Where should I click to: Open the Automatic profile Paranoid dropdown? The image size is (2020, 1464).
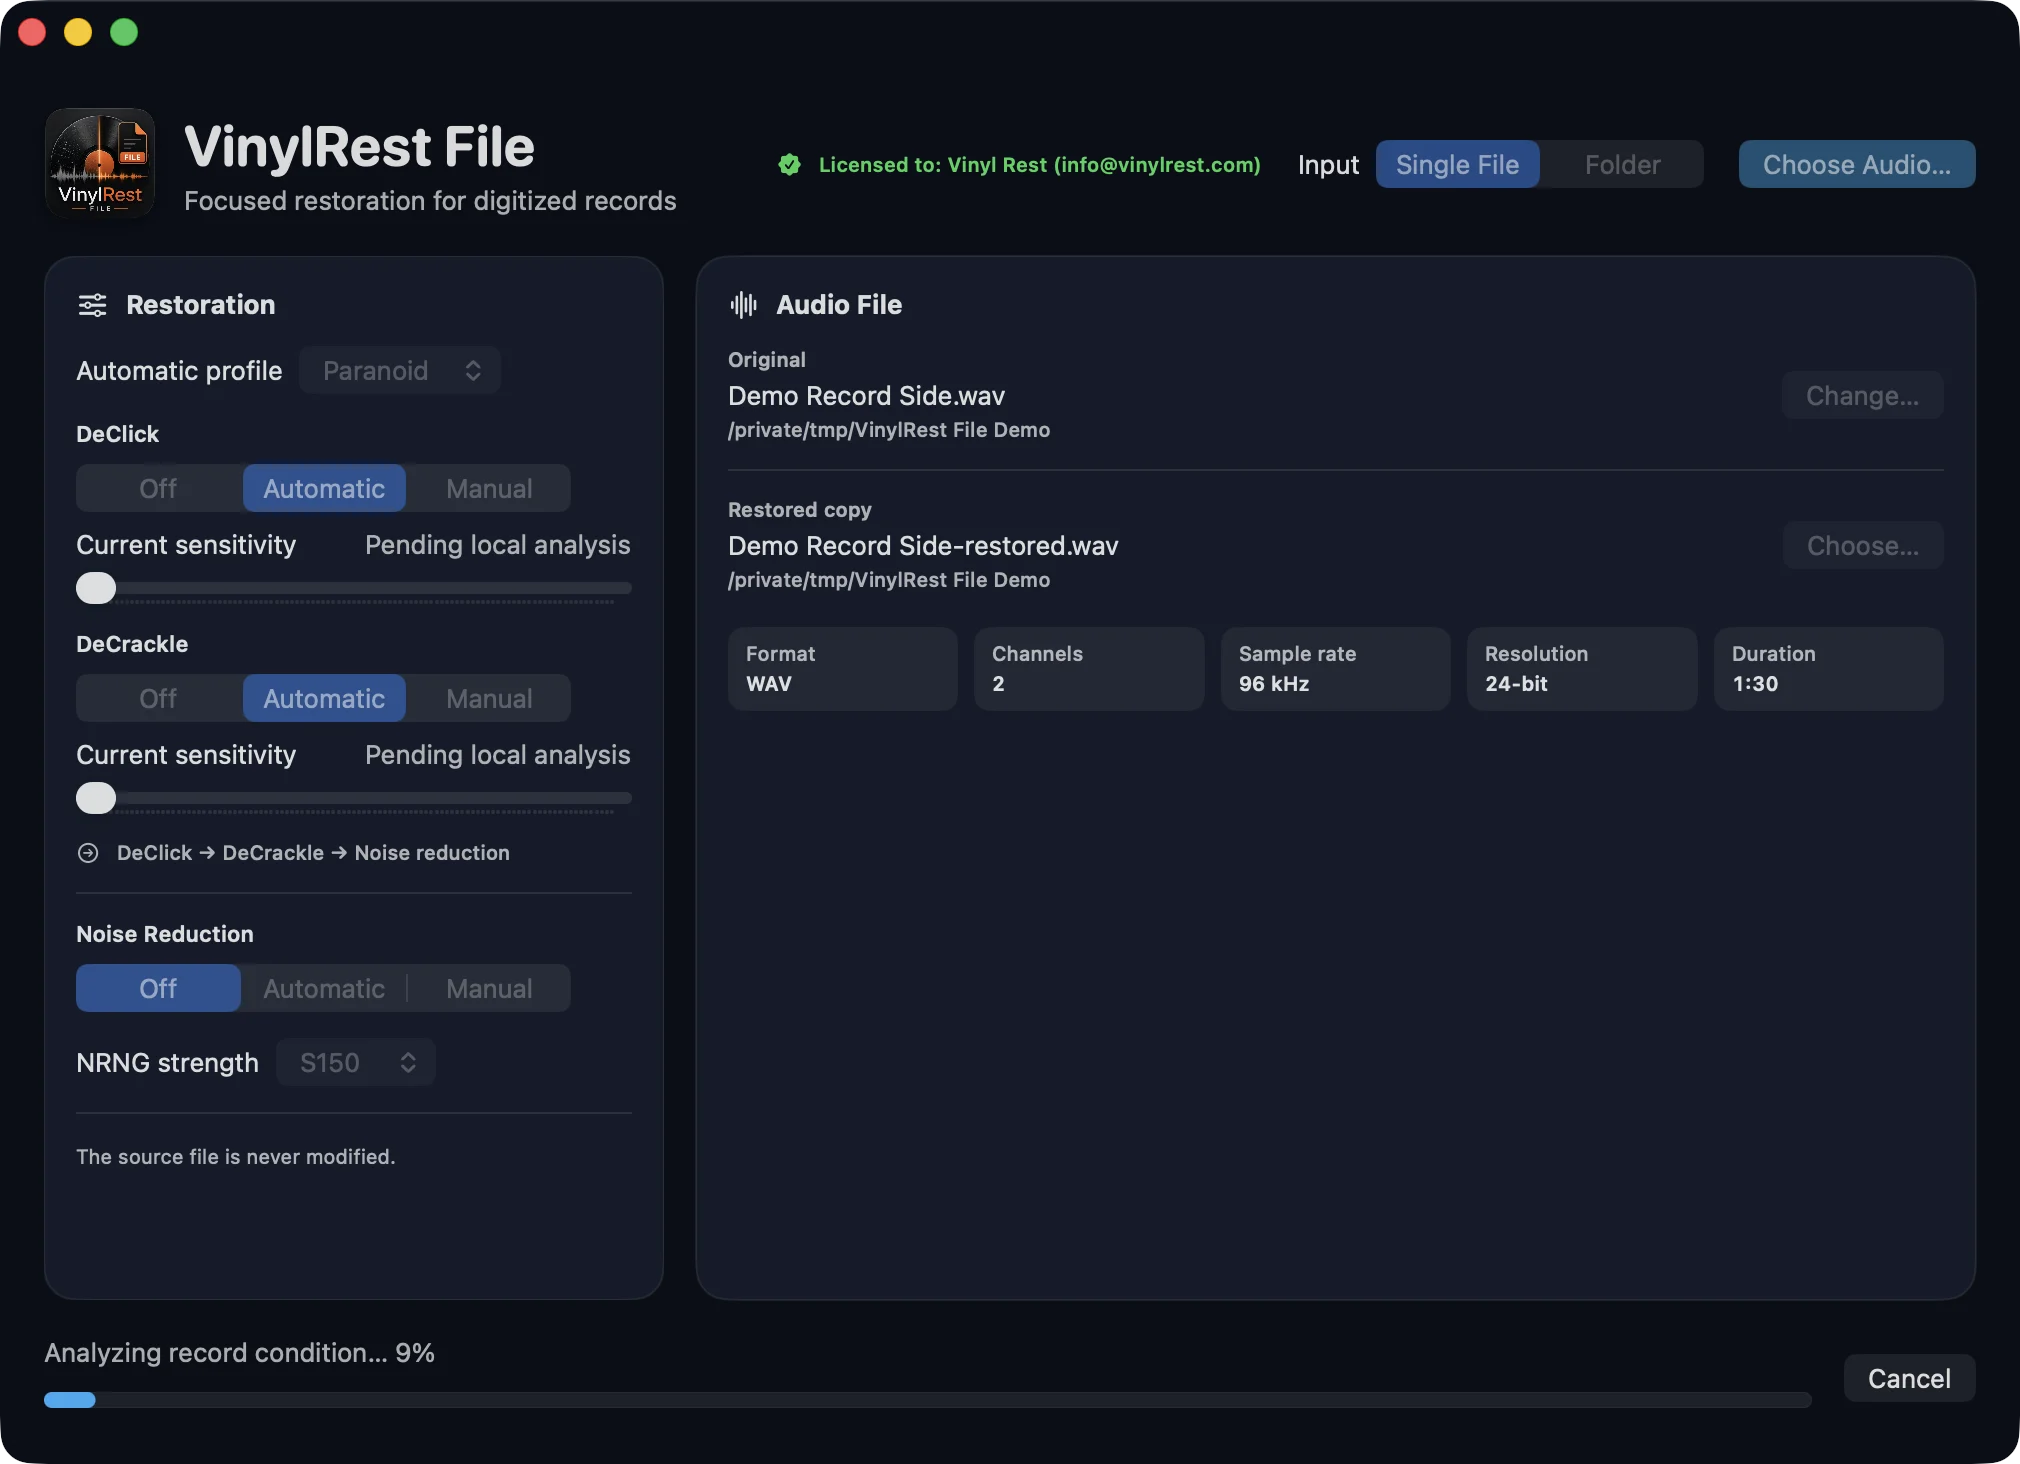[x=400, y=370]
